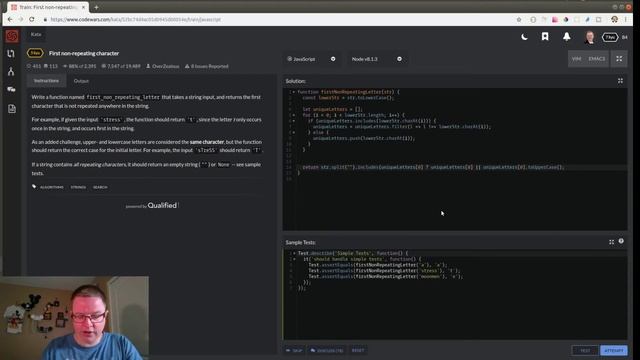
Task: Click the fullscreen icon beside EMACS
Action: pyautogui.click(x=619, y=59)
